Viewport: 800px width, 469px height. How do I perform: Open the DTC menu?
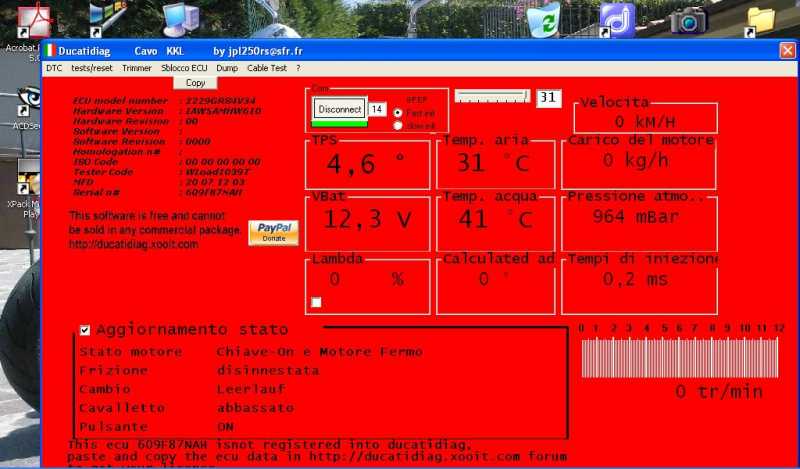pyautogui.click(x=54, y=68)
